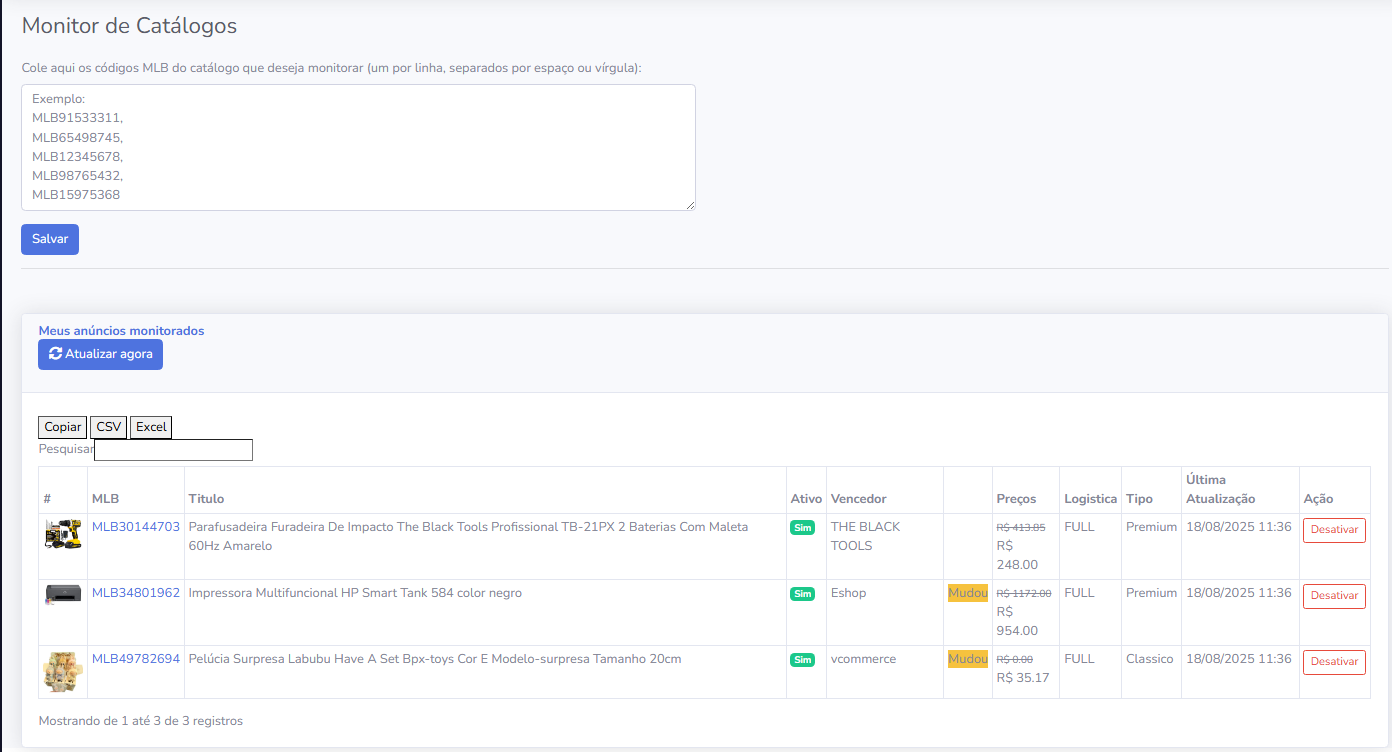Sort by Última Atualização column

pos(1220,489)
